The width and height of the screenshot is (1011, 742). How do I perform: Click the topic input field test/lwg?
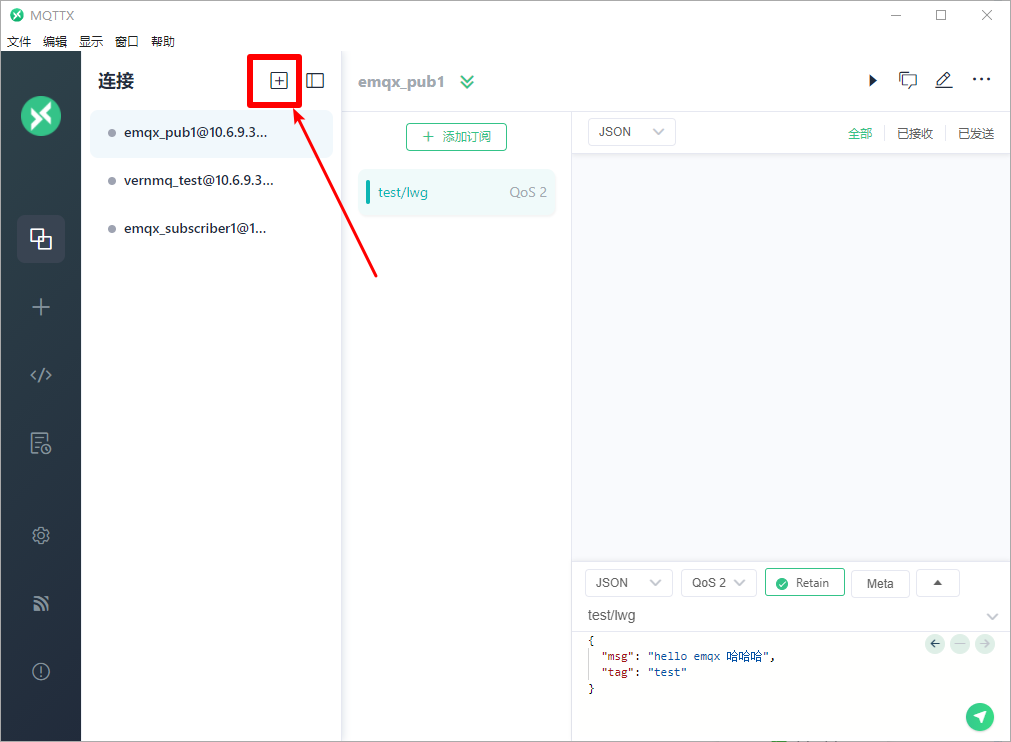(783, 616)
